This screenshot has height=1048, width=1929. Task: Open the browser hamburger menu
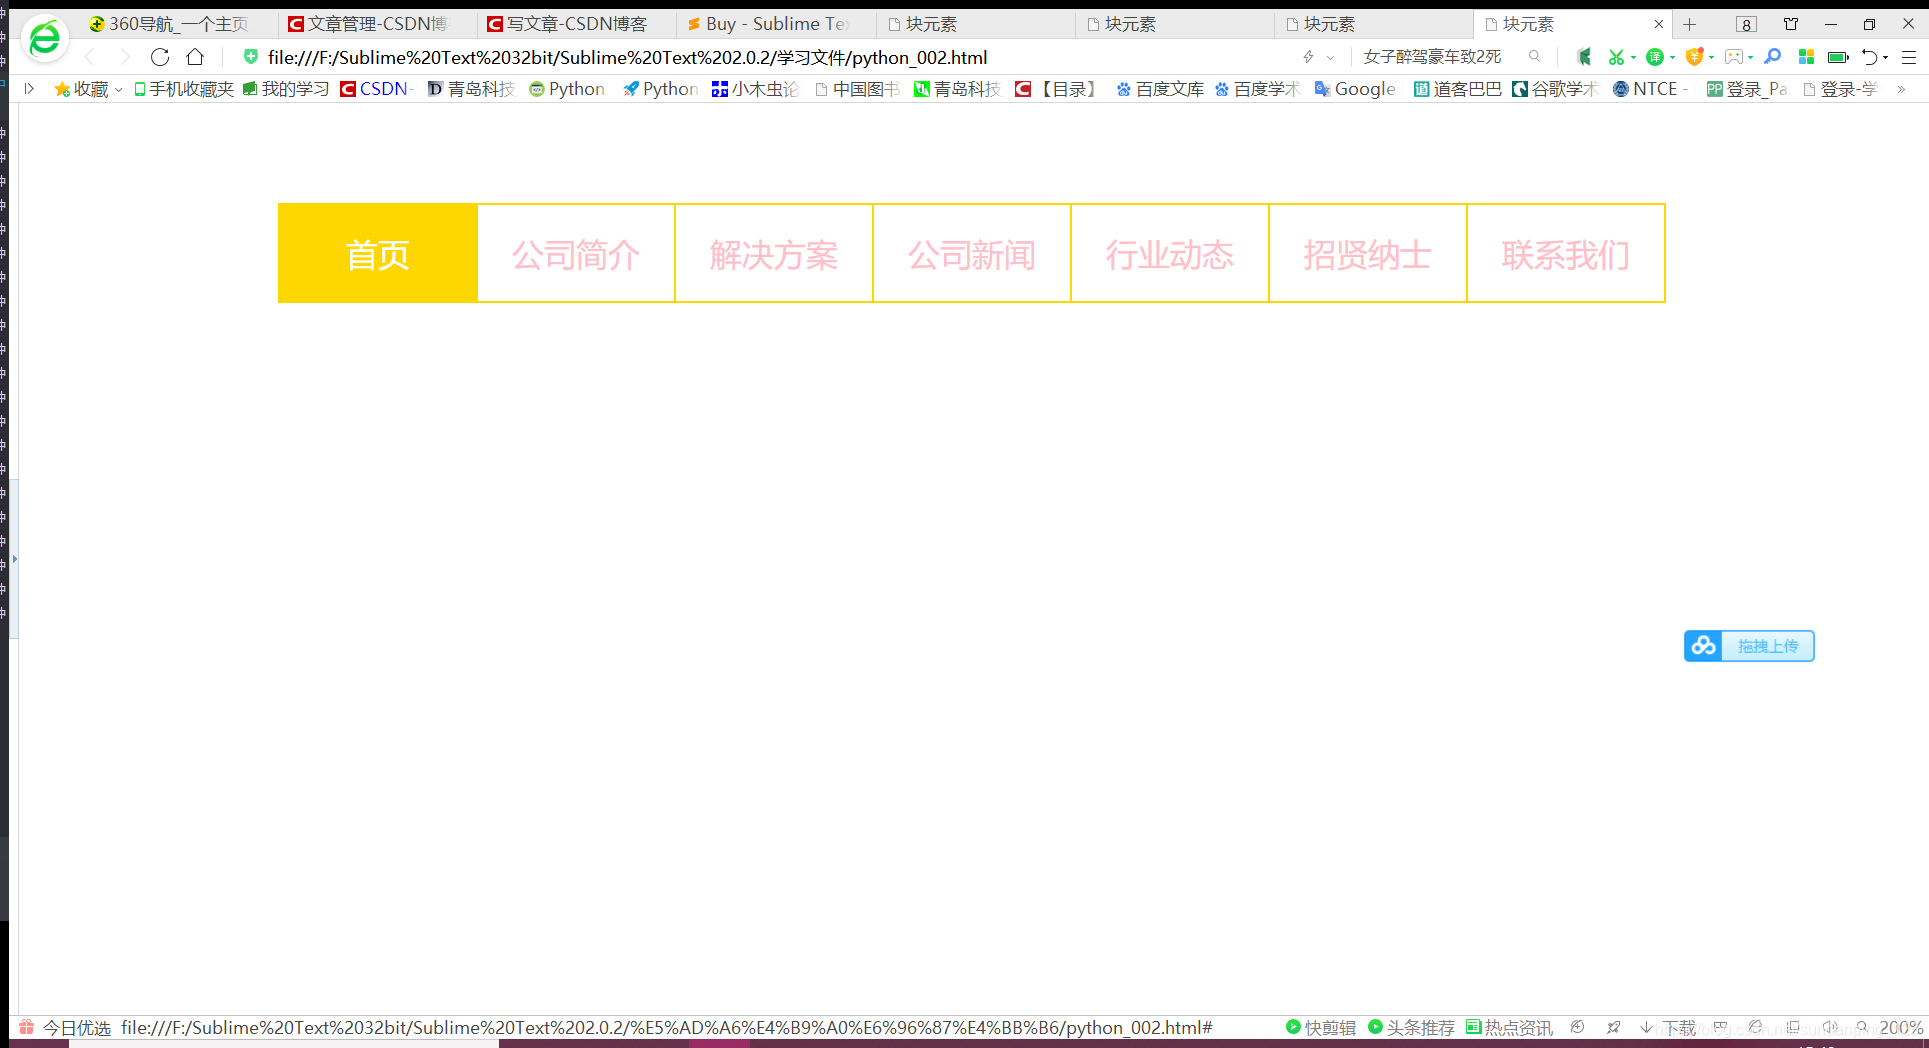point(1911,57)
